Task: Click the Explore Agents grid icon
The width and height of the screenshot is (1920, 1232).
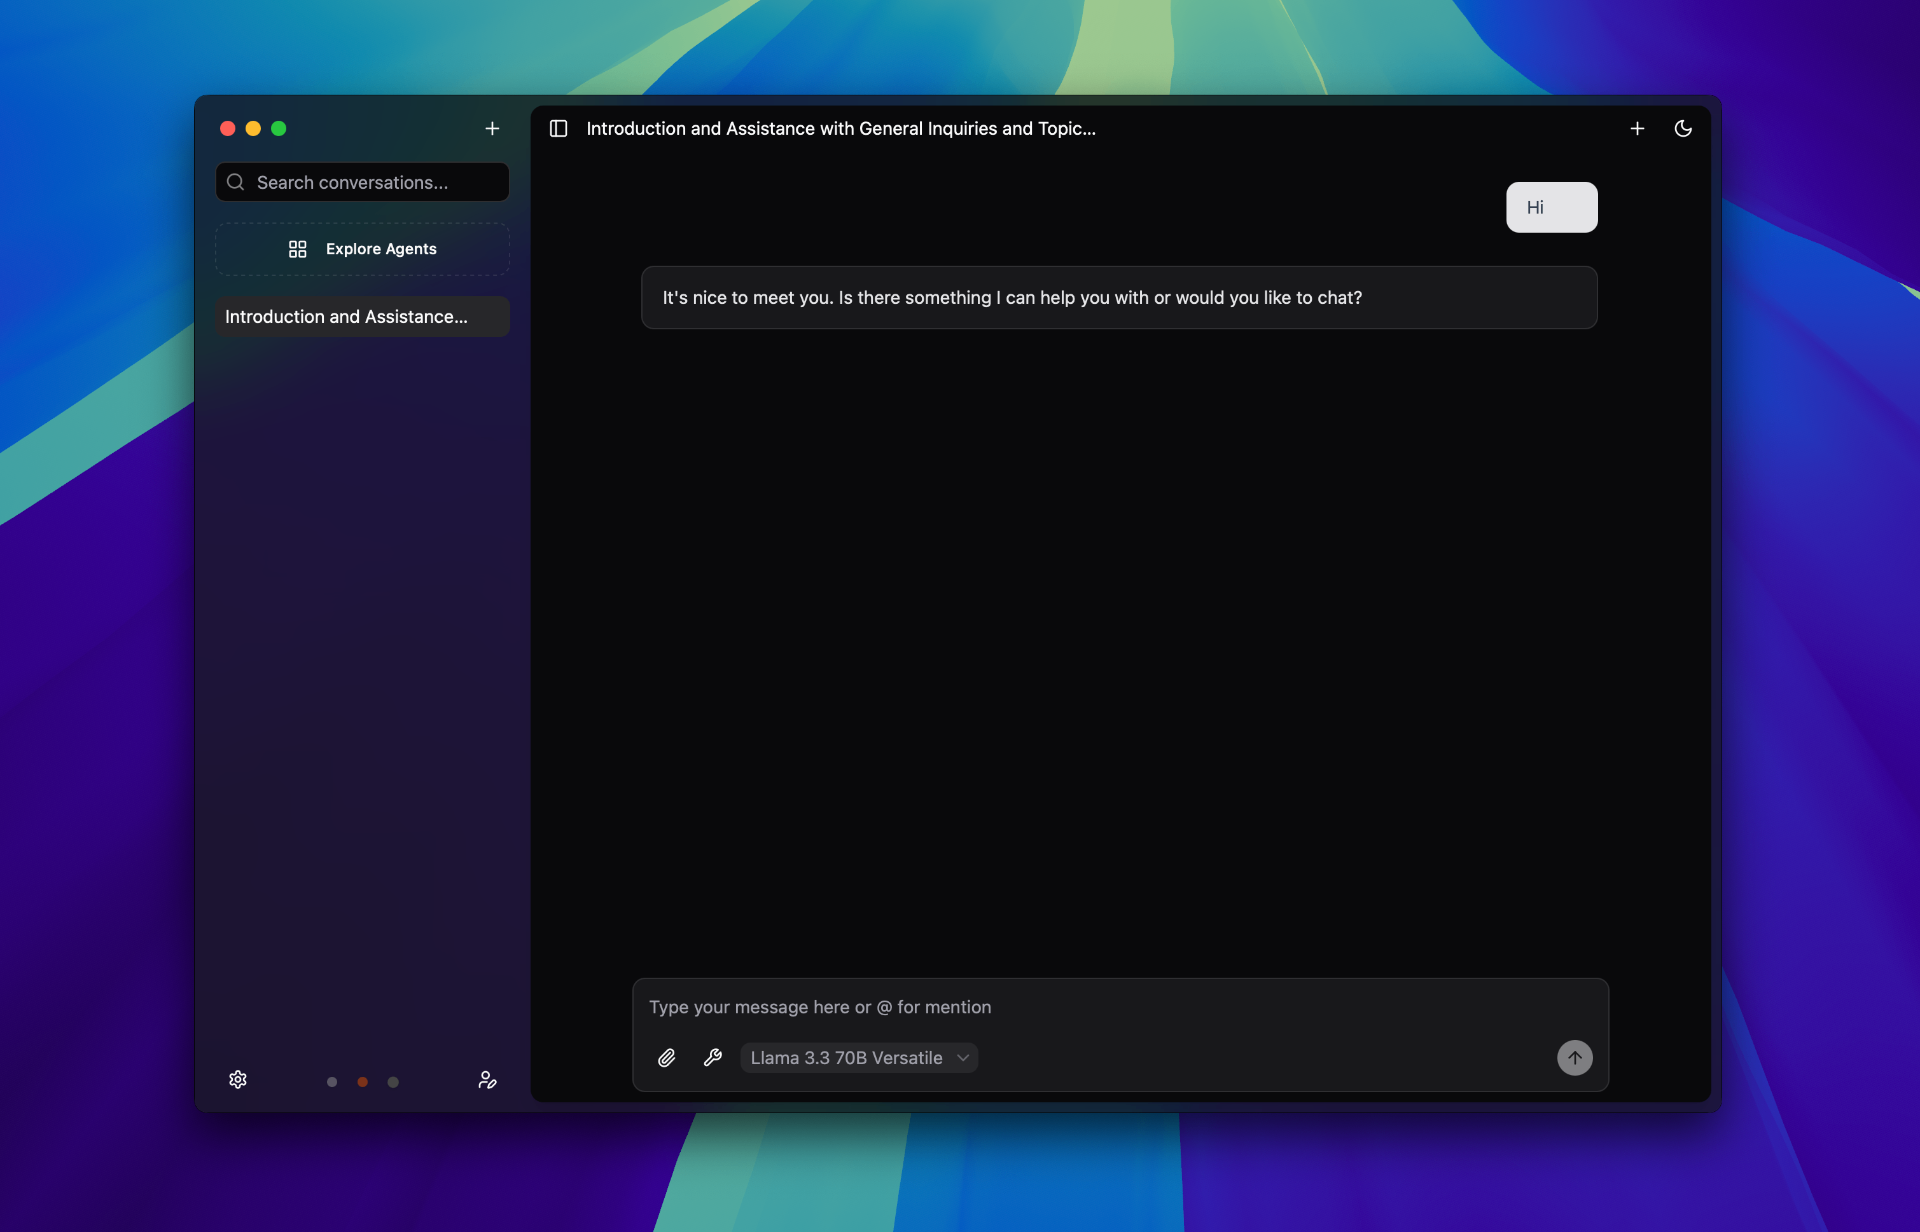Action: point(297,248)
